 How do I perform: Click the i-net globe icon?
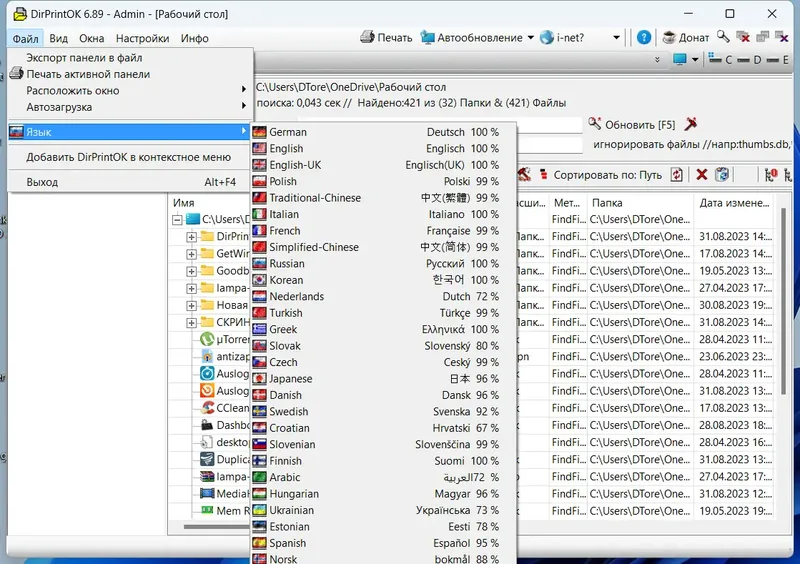tap(546, 37)
